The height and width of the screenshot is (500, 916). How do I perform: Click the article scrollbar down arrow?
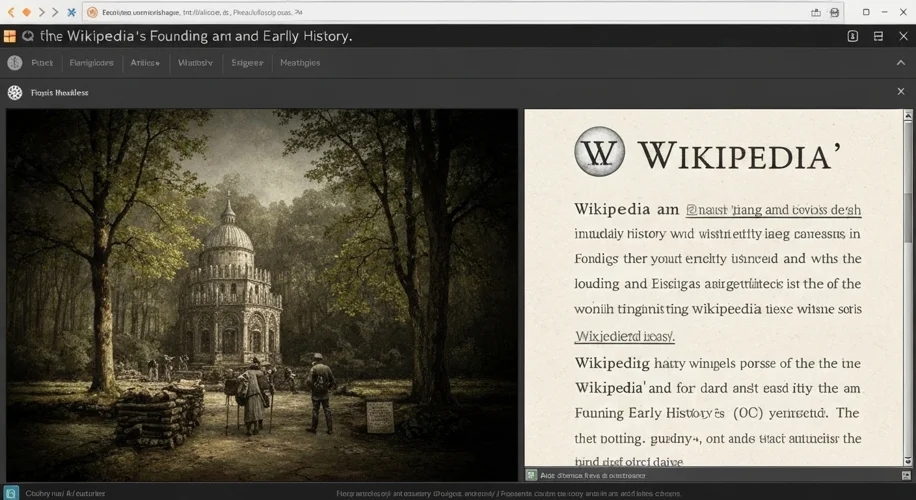(908, 461)
